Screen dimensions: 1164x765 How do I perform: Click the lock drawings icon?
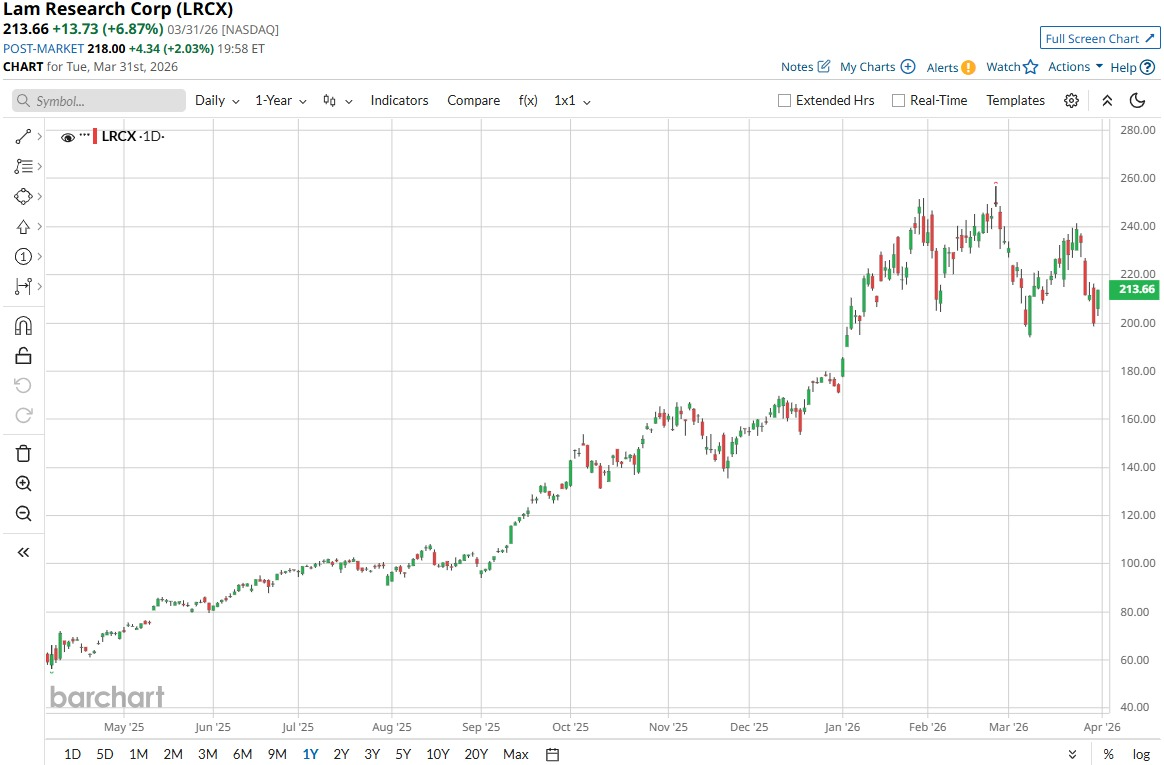point(24,355)
